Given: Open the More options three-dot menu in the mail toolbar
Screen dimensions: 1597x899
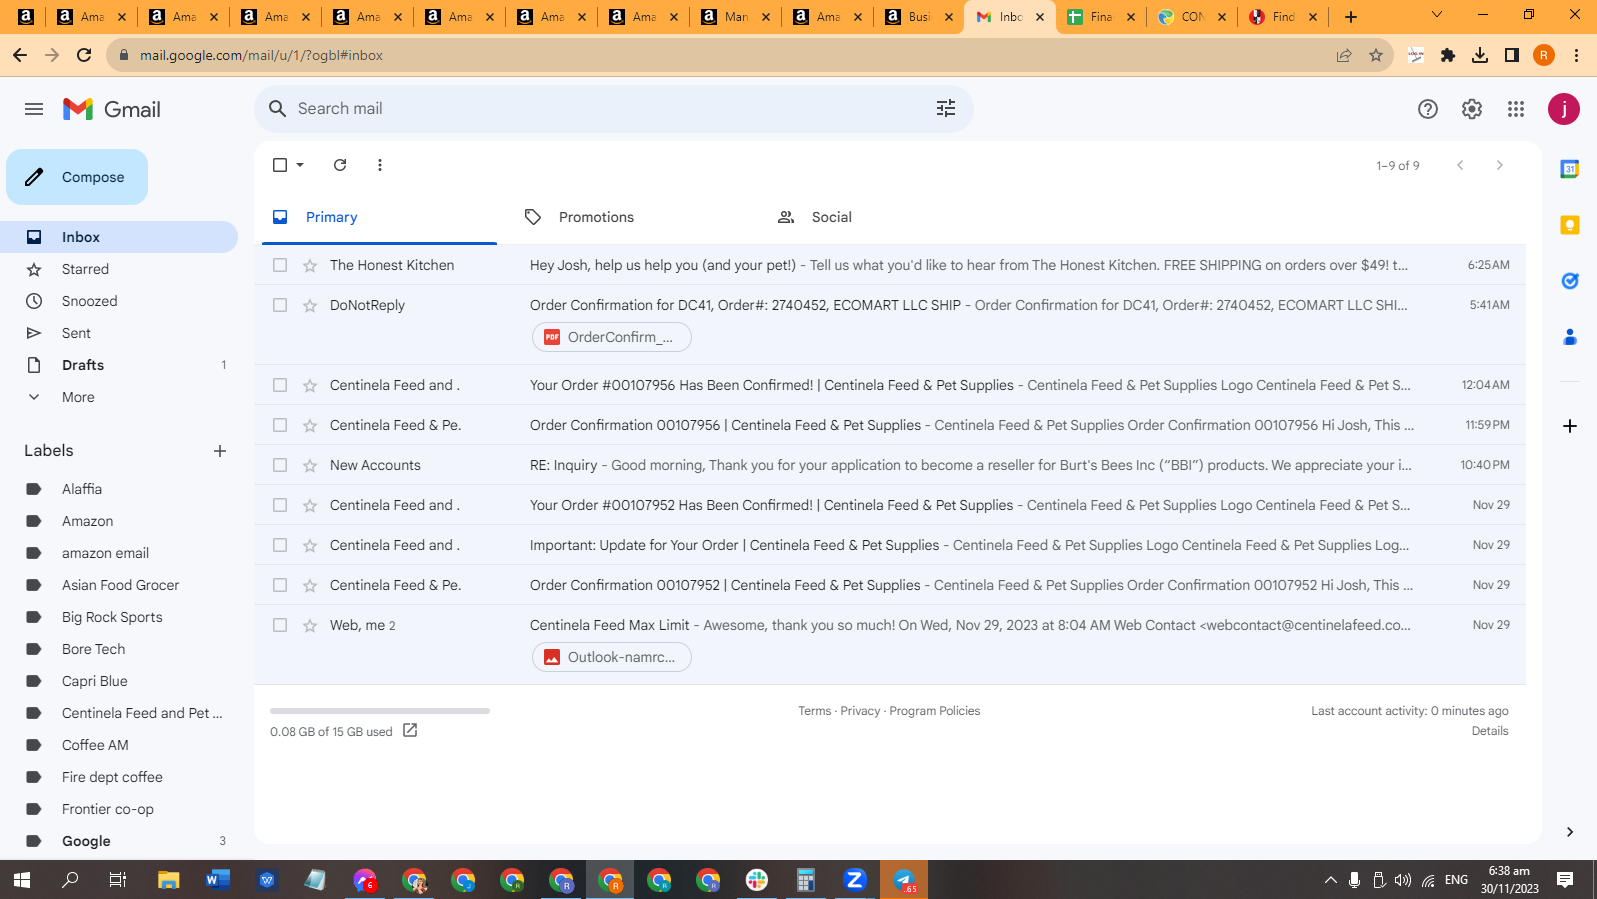Looking at the screenshot, I should [380, 165].
